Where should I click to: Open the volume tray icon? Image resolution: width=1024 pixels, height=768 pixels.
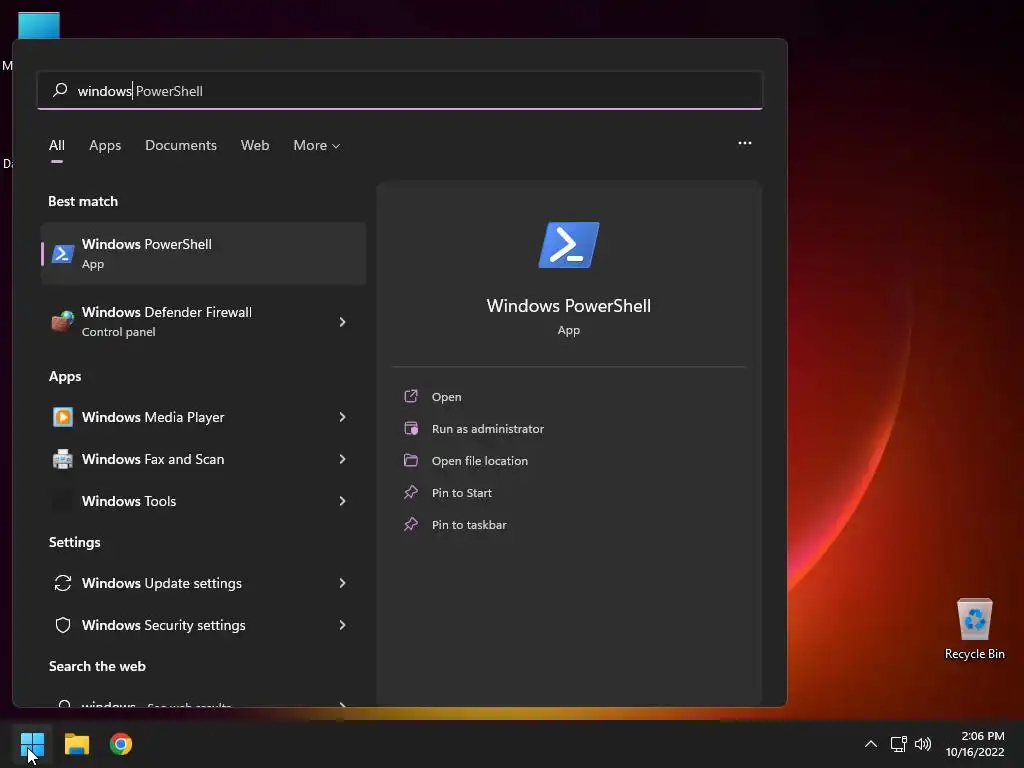tap(923, 744)
